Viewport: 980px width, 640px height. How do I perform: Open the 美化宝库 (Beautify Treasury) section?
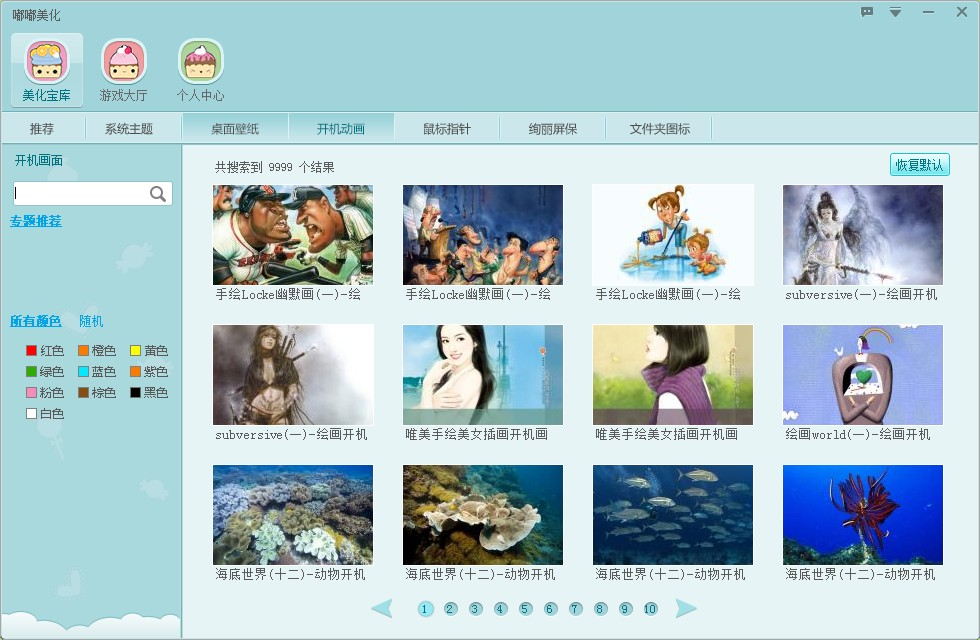[45, 68]
